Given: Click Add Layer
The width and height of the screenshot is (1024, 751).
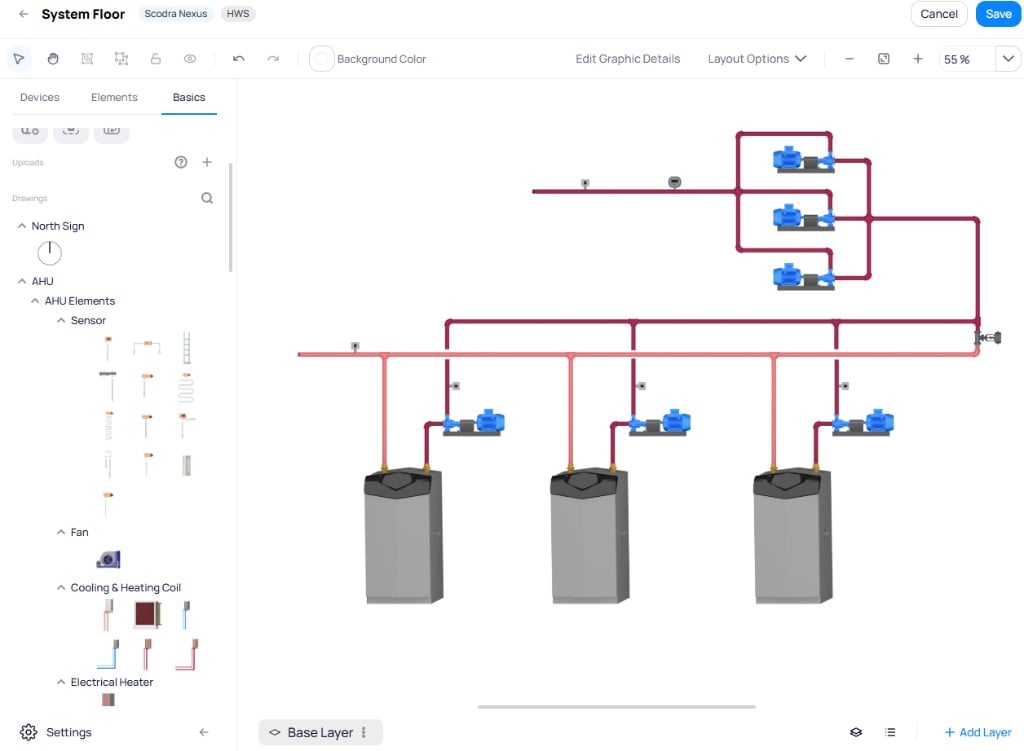Looking at the screenshot, I should point(978,733).
